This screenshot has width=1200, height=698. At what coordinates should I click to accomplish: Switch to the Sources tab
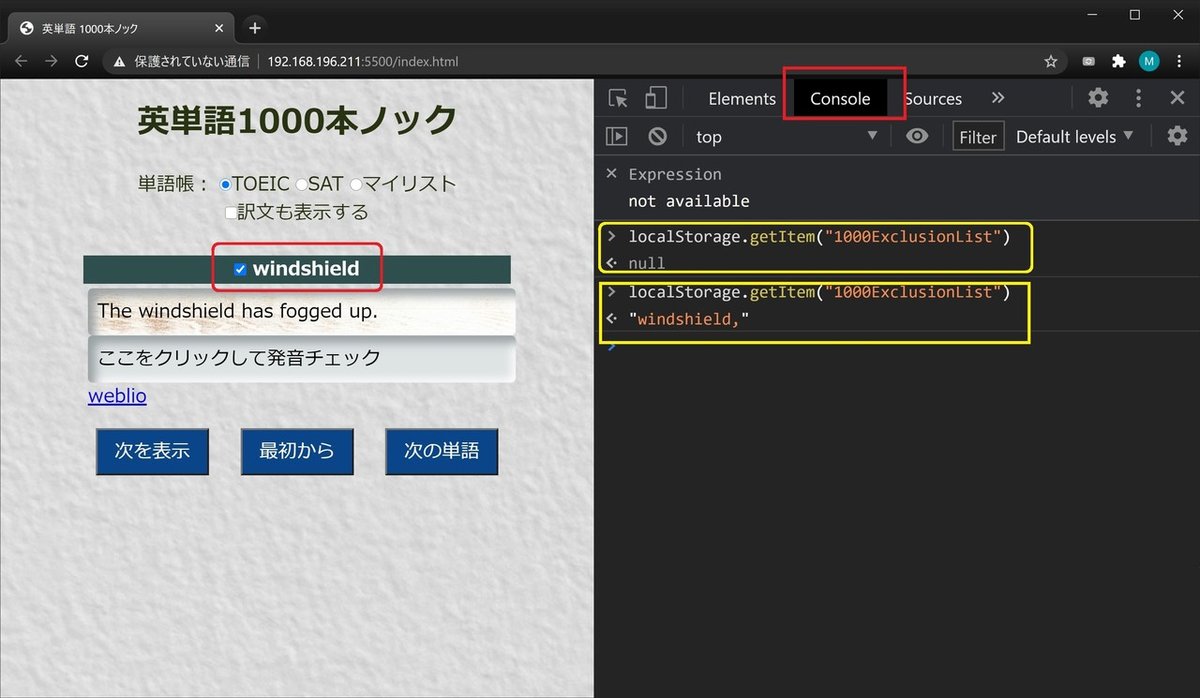click(x=933, y=99)
